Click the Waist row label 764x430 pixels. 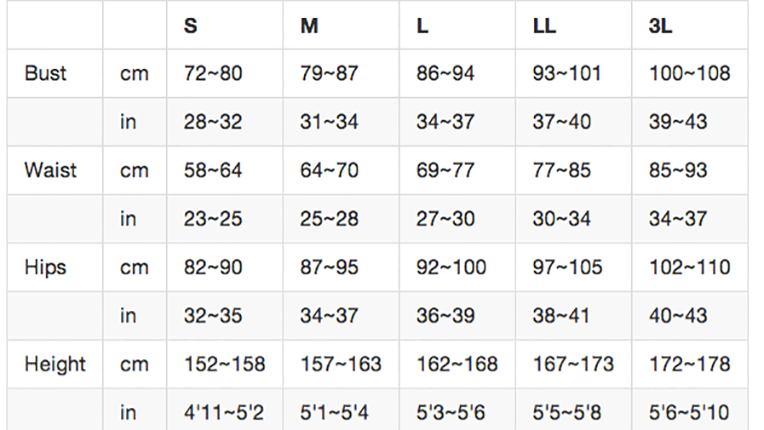[x=51, y=170]
